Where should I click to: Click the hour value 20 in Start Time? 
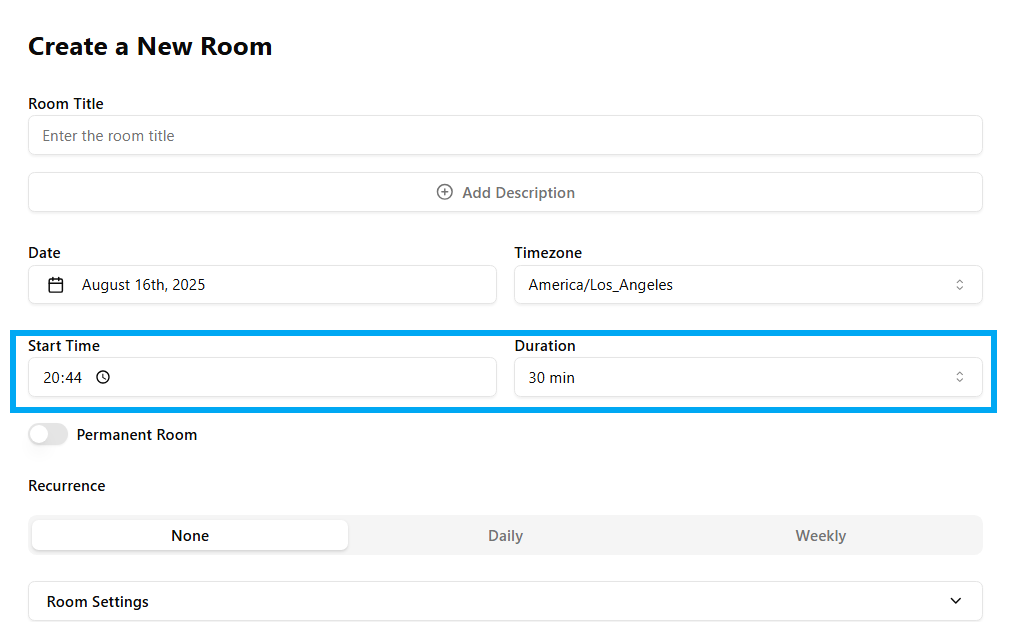pos(51,378)
